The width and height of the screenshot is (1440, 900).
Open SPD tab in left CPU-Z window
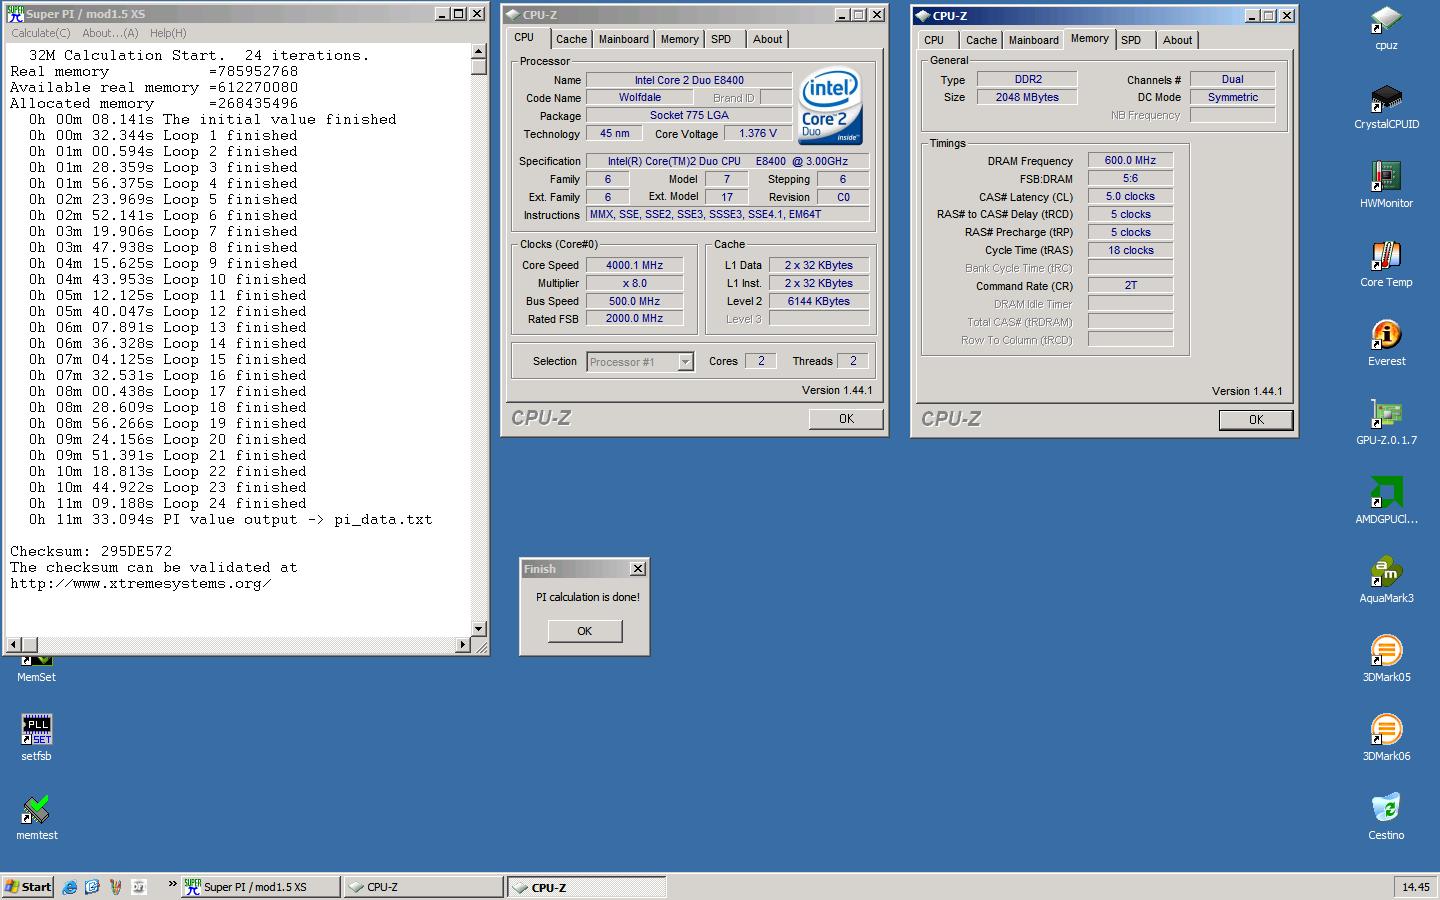click(721, 39)
